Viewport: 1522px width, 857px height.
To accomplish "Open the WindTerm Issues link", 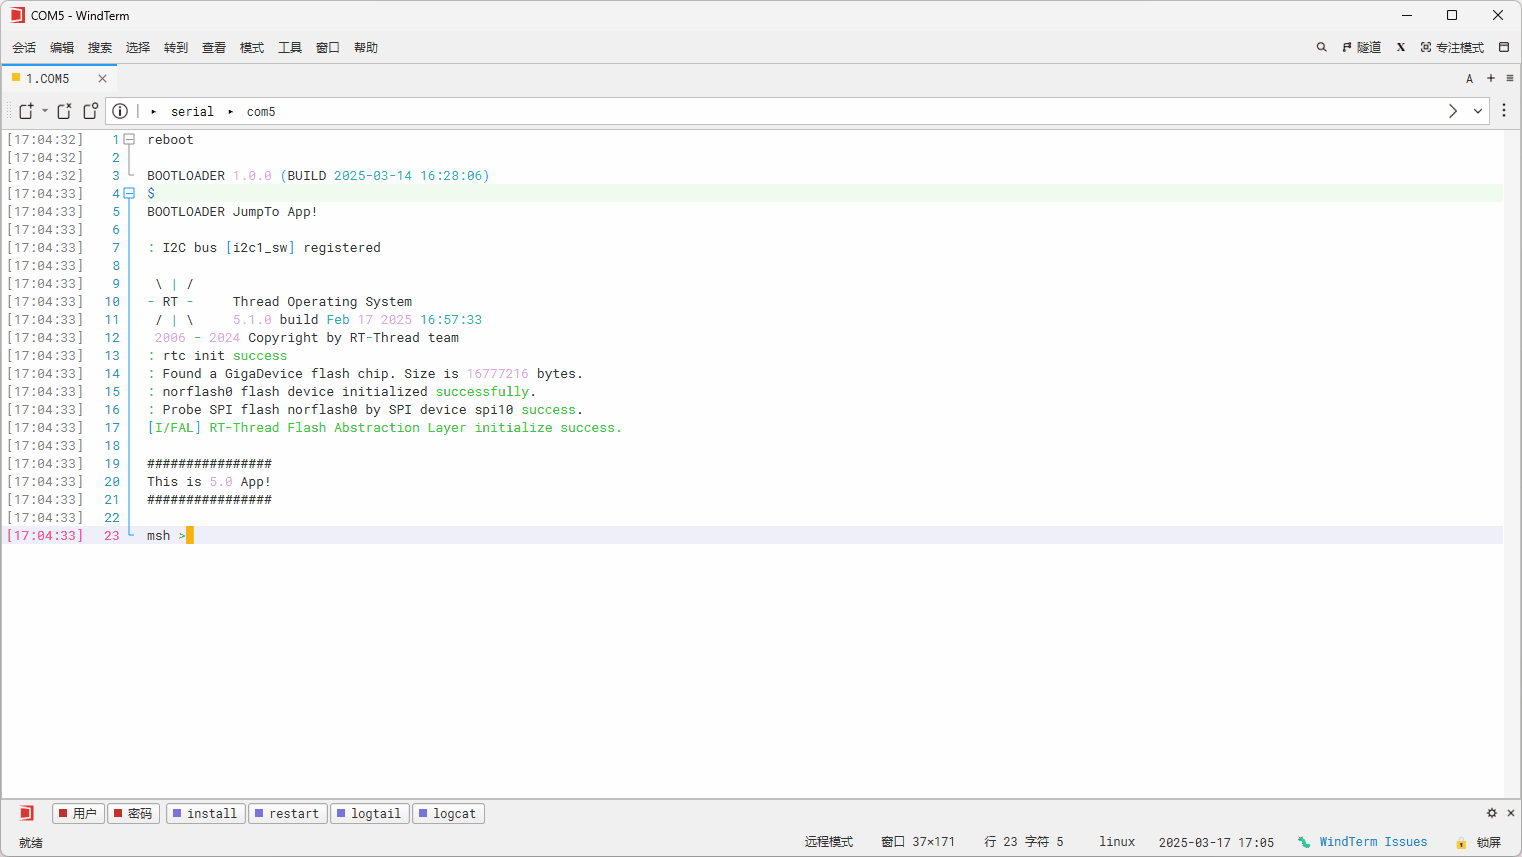I will (1372, 842).
